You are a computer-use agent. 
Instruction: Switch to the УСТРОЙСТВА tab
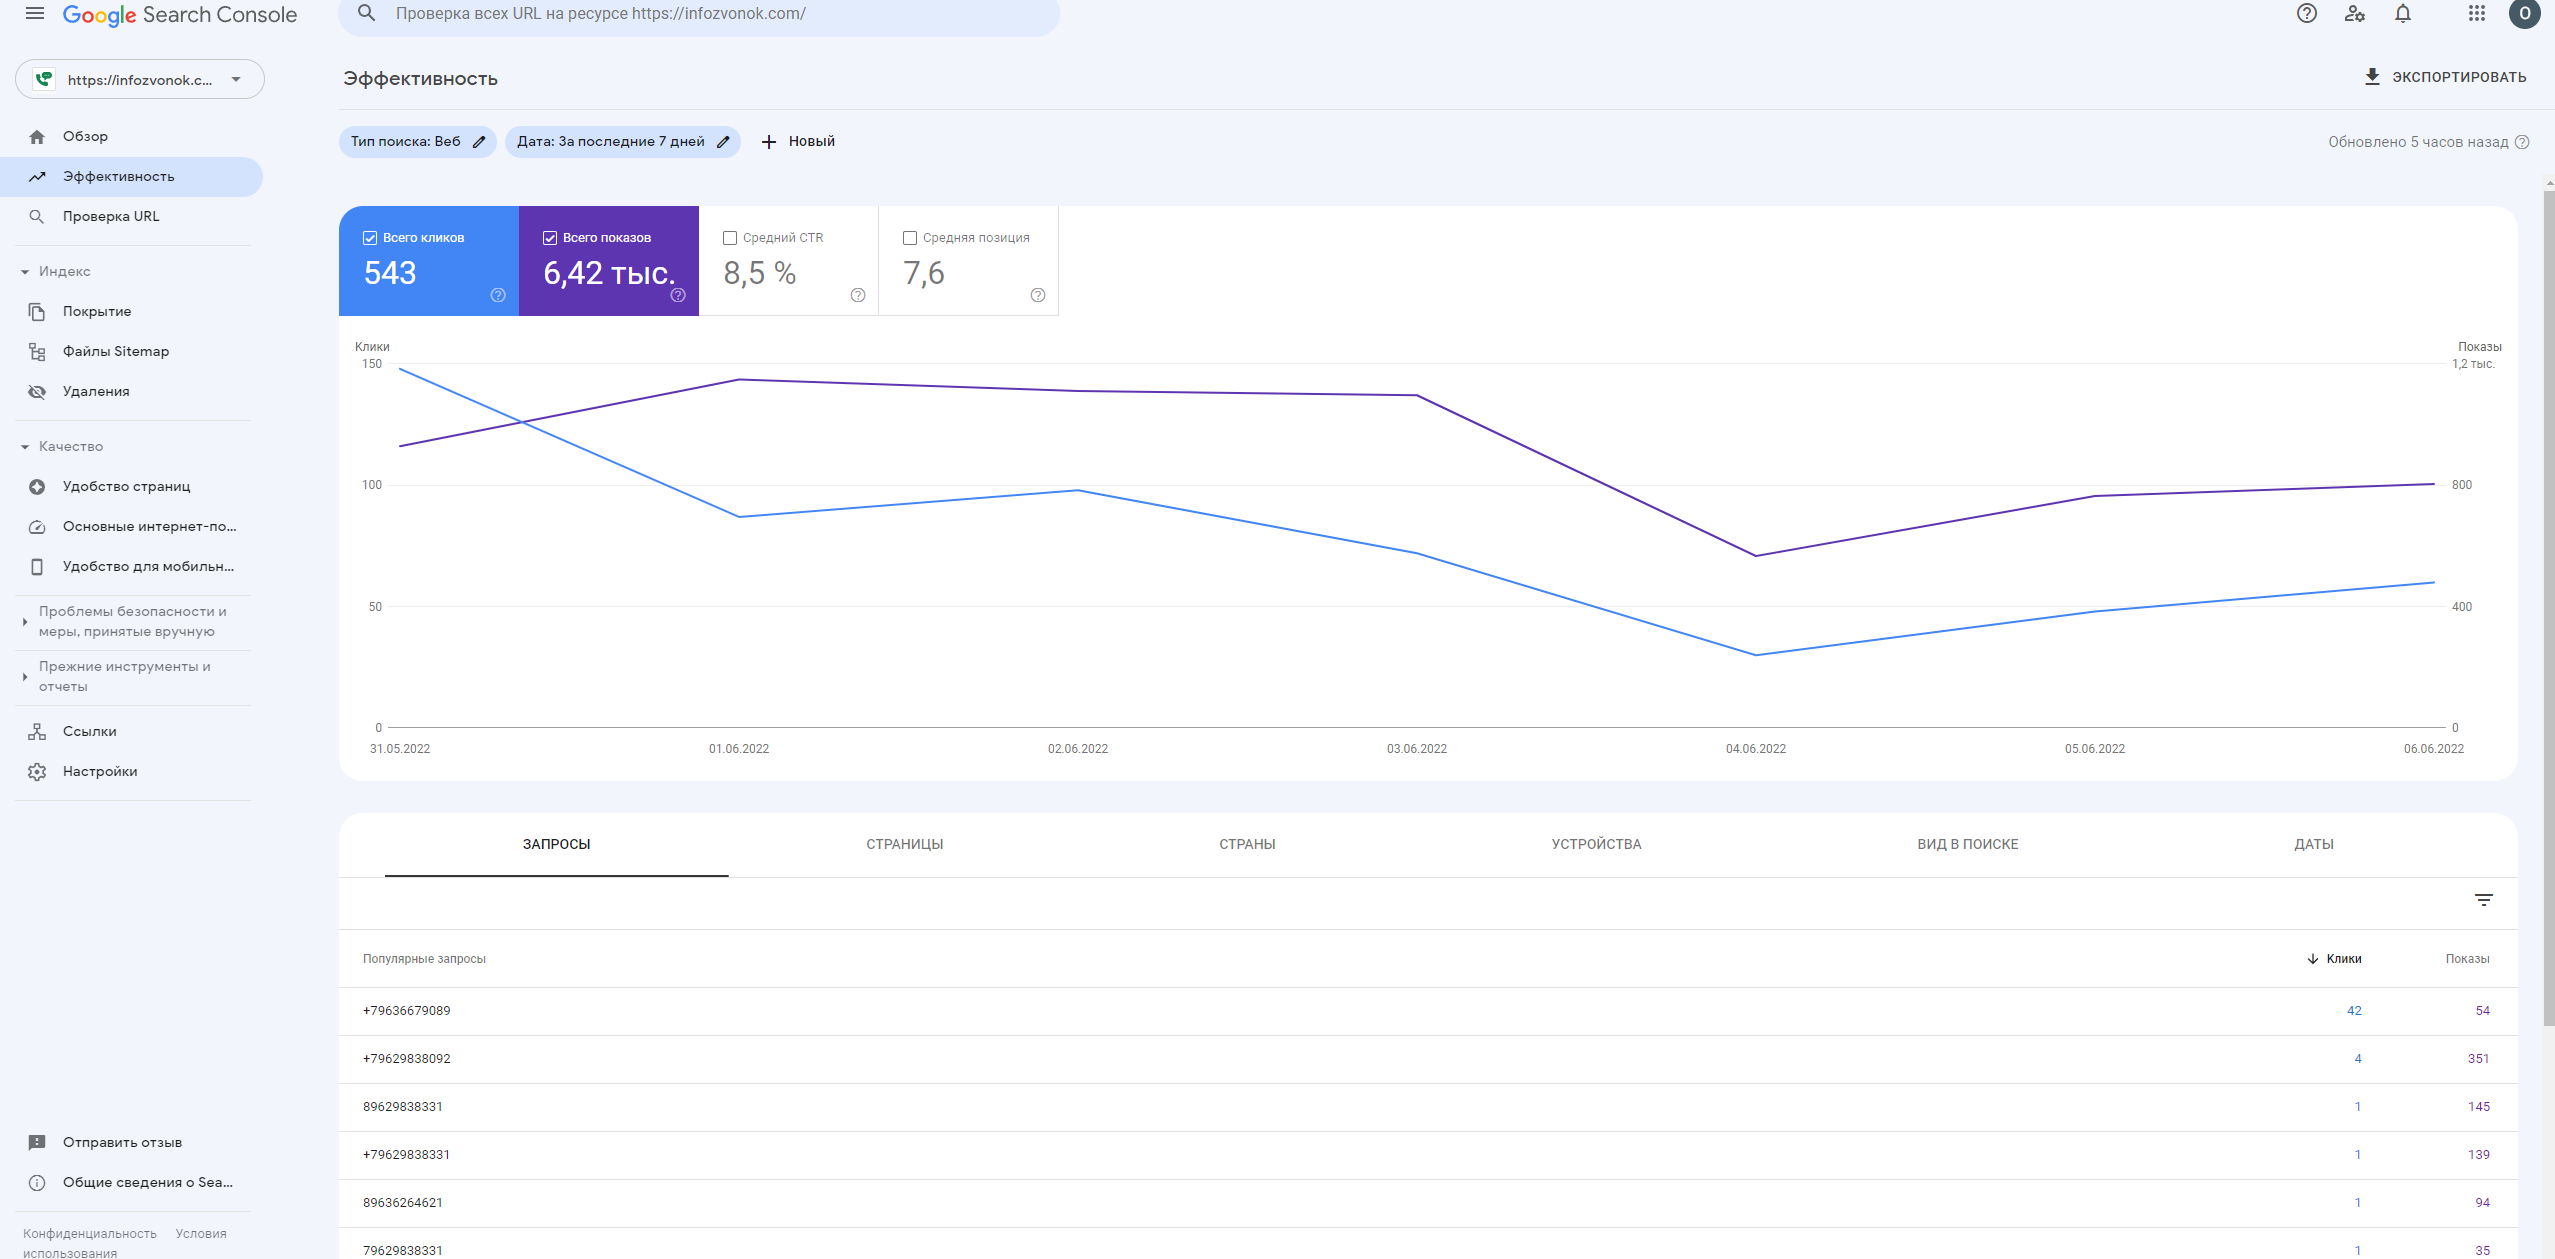[x=1596, y=845]
